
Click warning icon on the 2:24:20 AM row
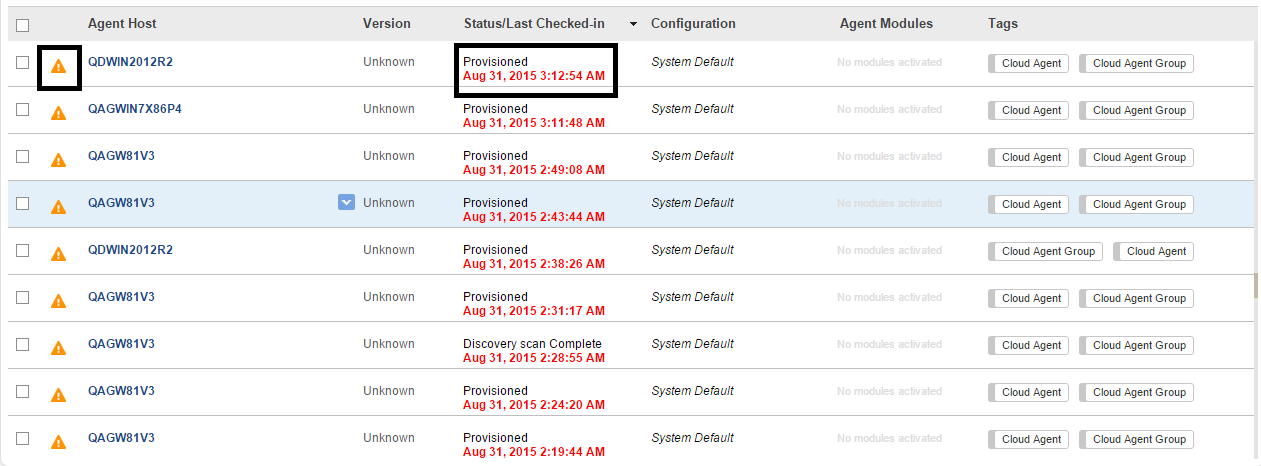tap(58, 395)
